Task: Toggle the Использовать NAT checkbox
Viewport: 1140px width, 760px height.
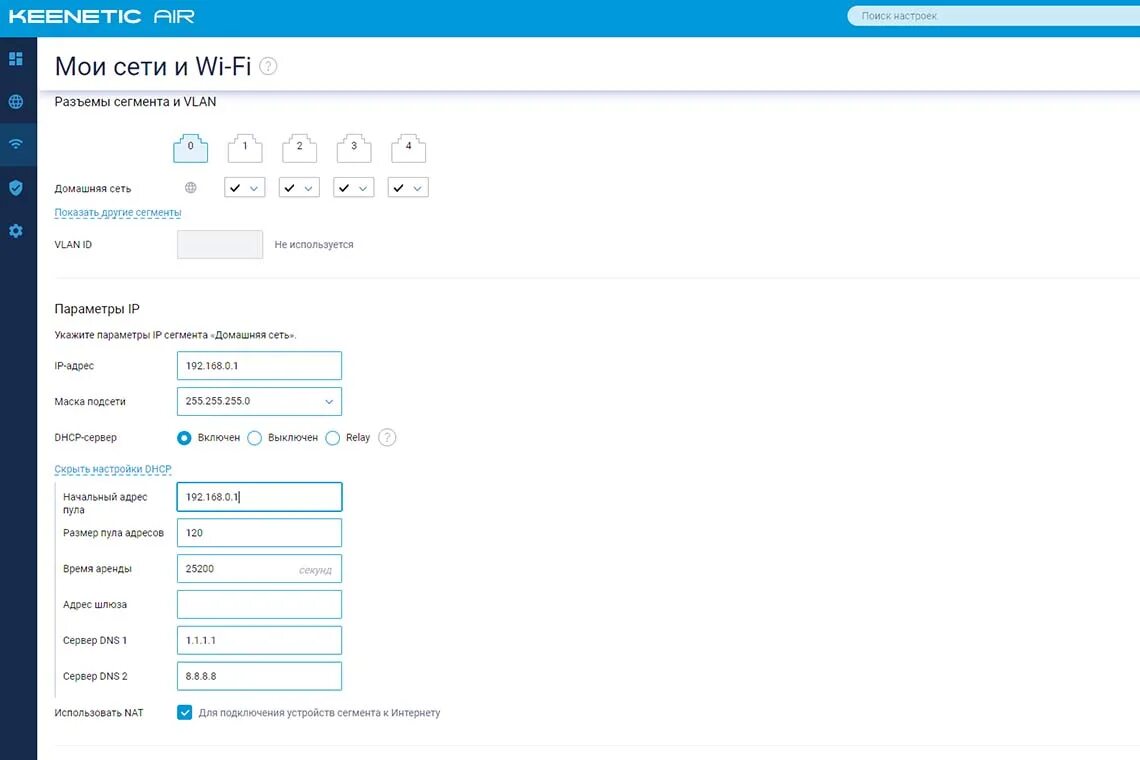Action: pyautogui.click(x=185, y=712)
